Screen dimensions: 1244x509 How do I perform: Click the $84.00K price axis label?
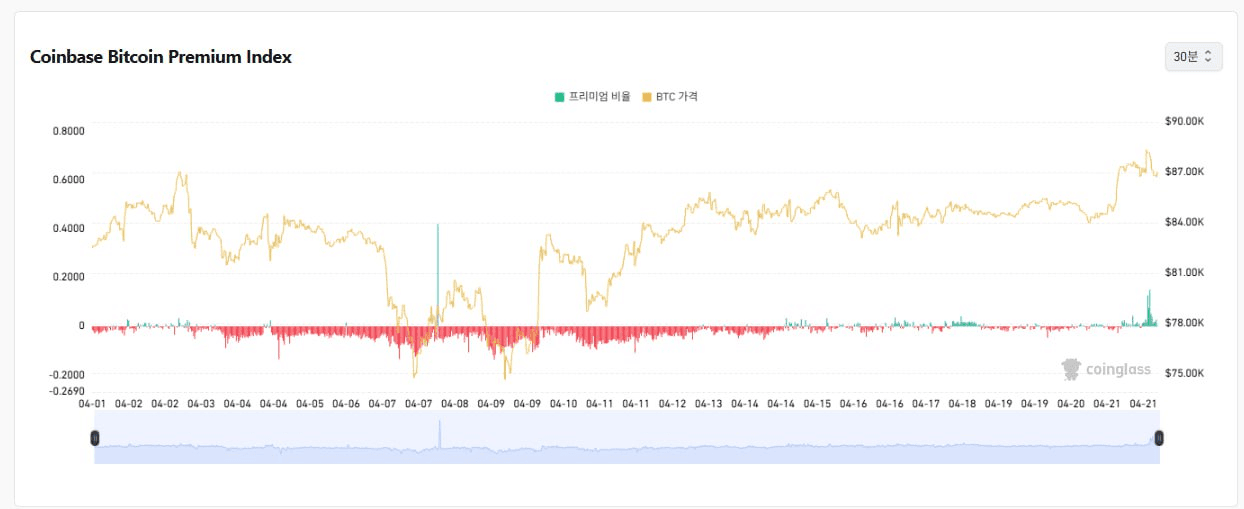tap(1184, 222)
